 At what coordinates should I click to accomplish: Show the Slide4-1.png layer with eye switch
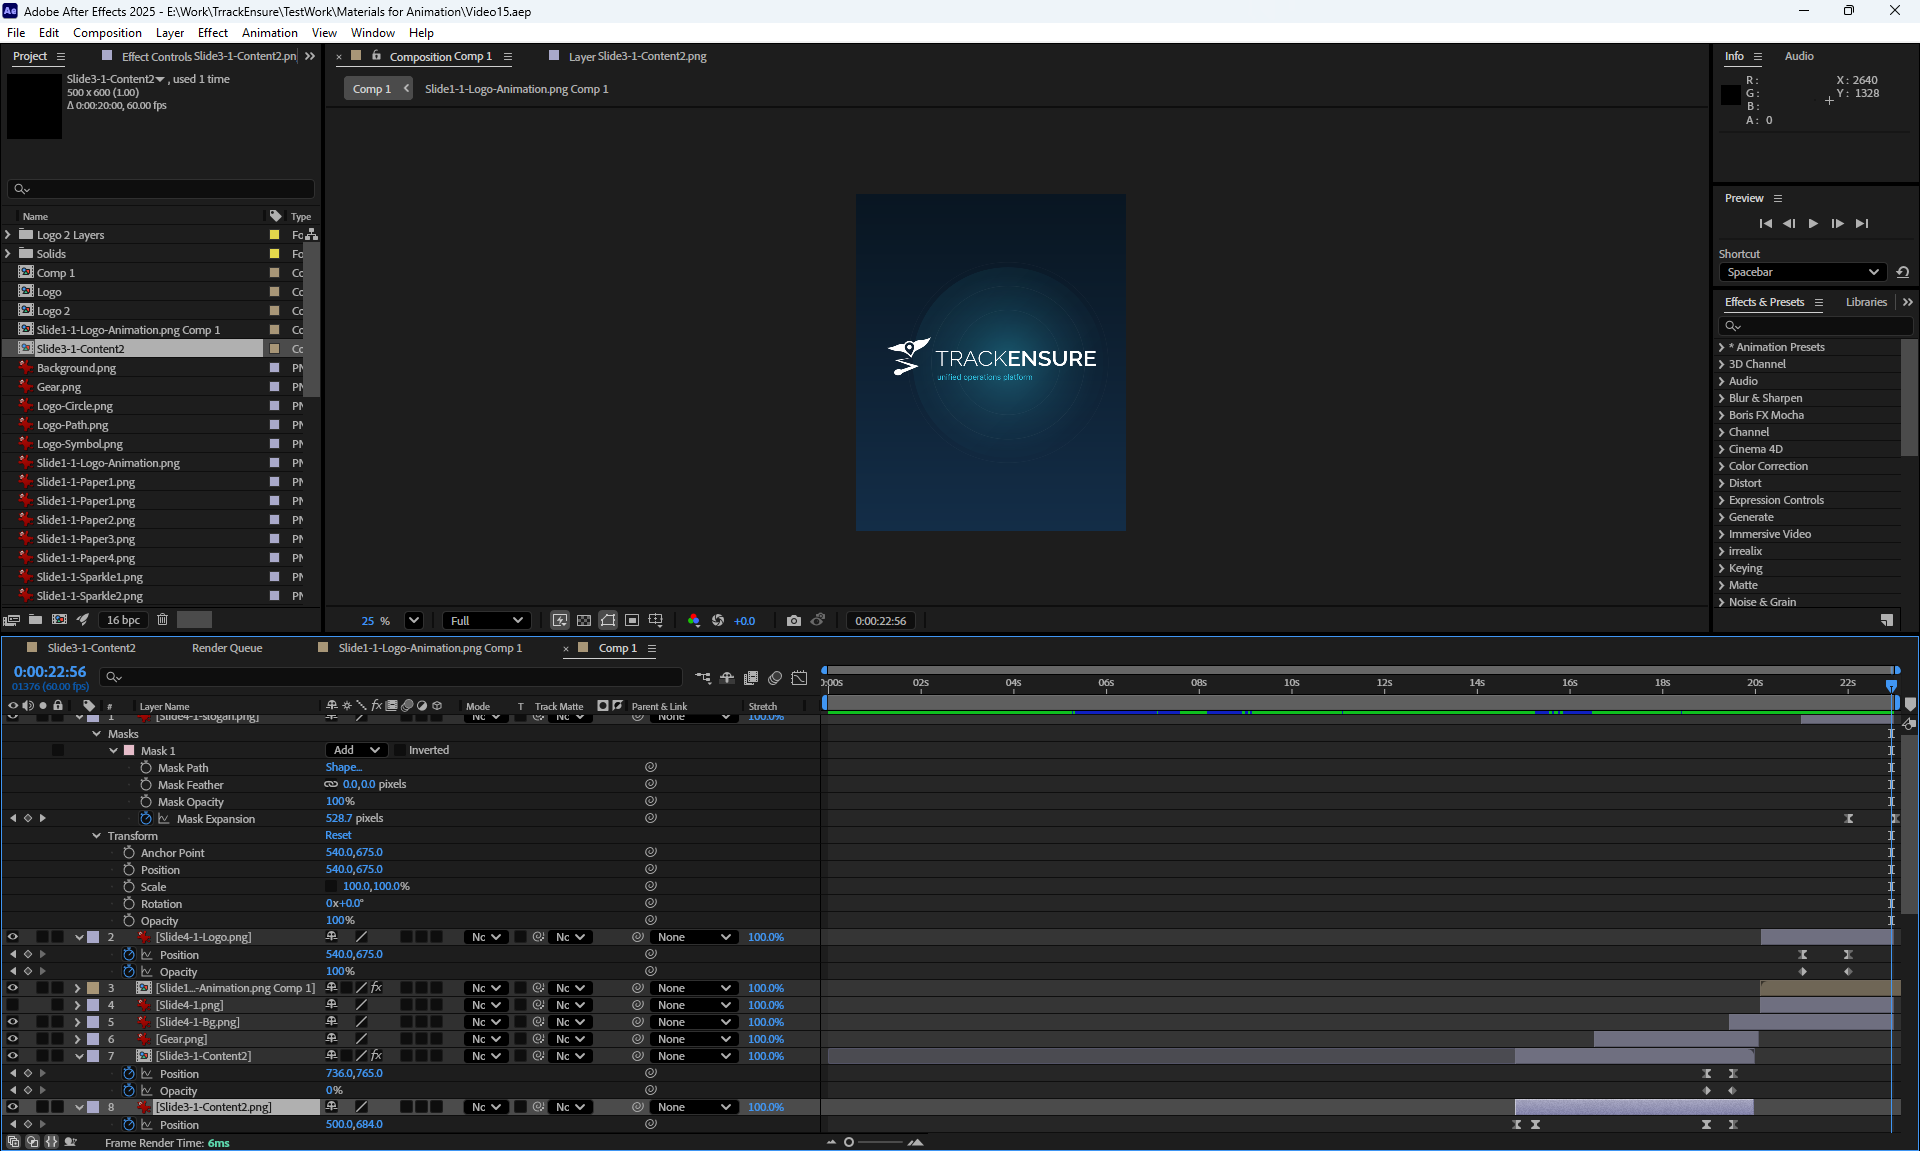(13, 1005)
